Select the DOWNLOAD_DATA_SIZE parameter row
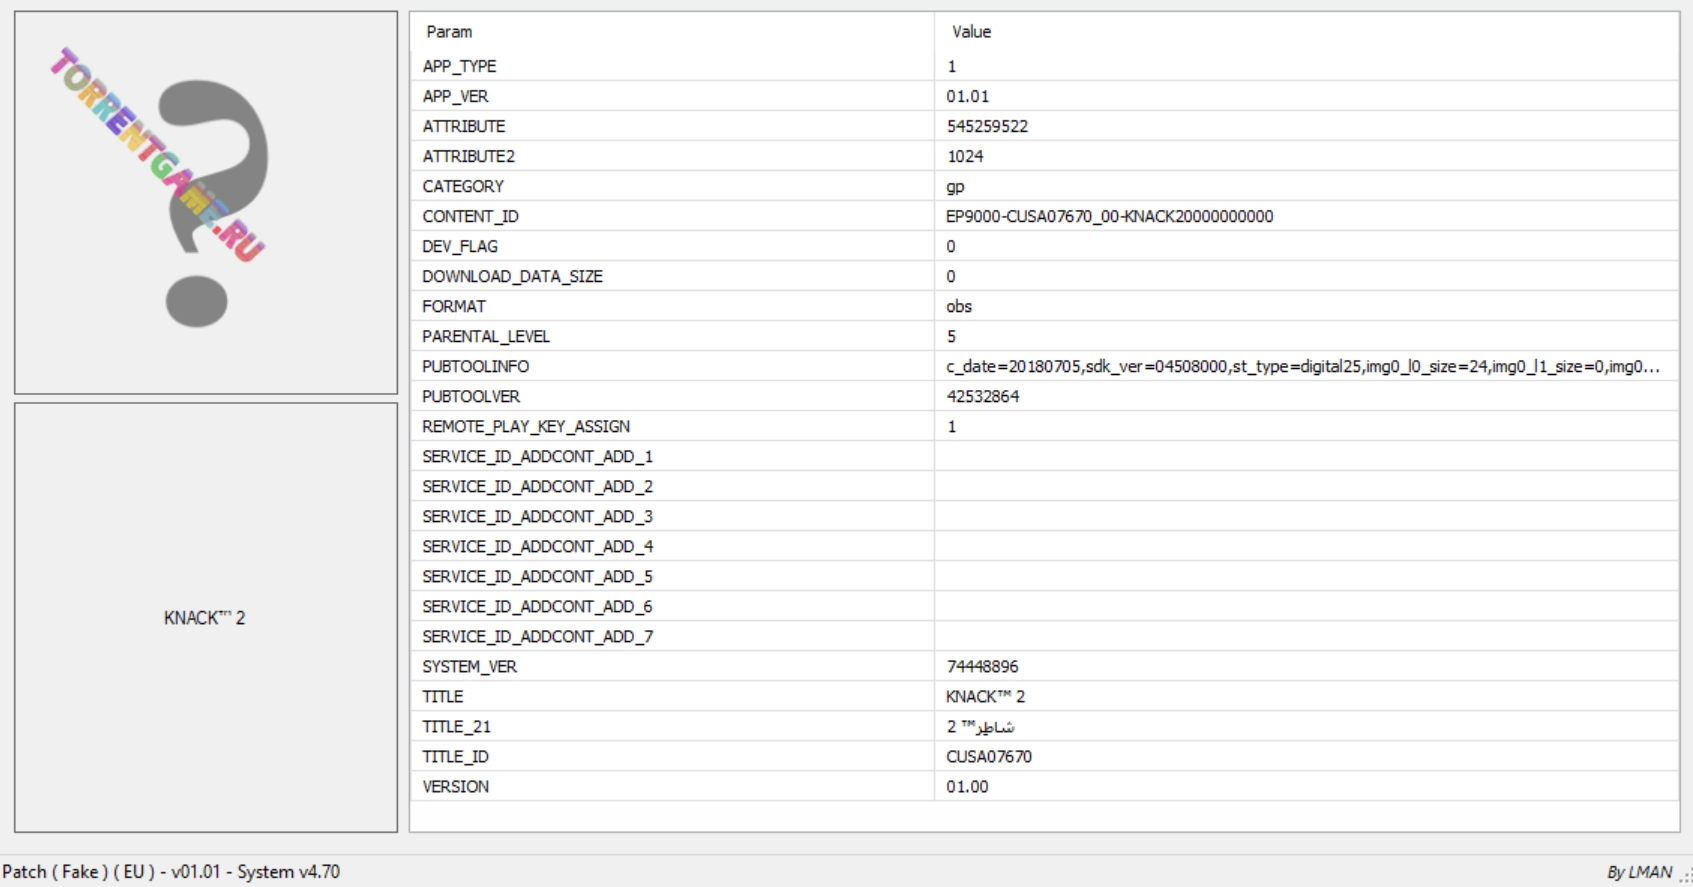The width and height of the screenshot is (1693, 887). pos(512,276)
